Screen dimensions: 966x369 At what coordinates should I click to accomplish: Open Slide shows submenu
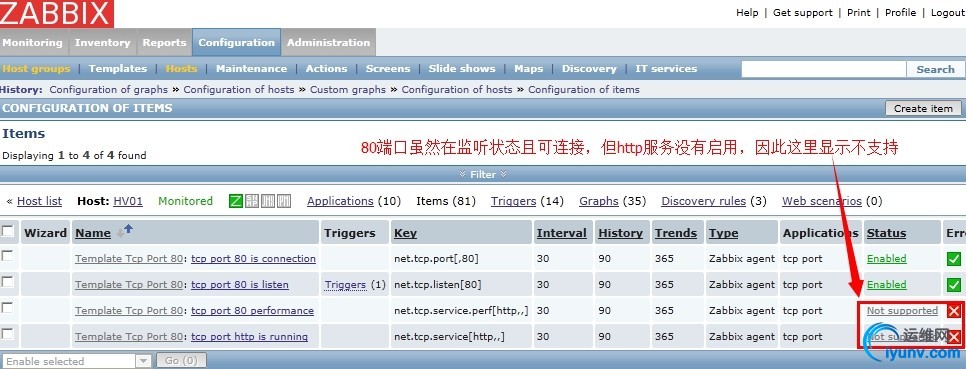462,68
